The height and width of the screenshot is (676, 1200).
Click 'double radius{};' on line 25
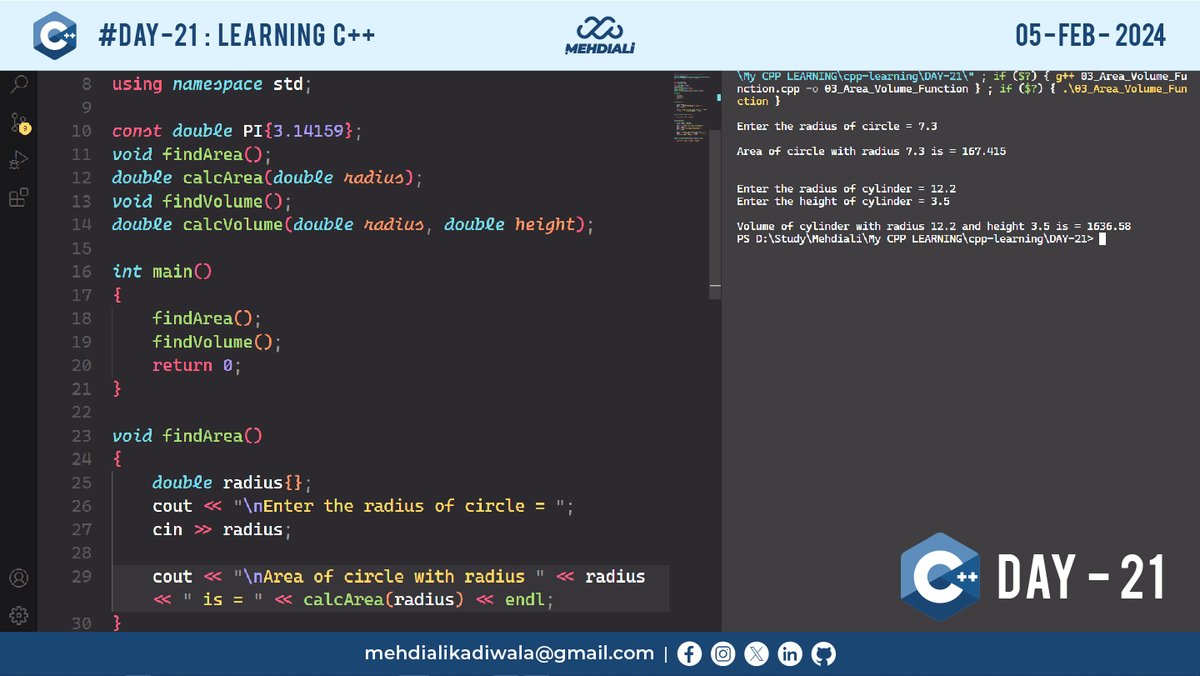232,483
